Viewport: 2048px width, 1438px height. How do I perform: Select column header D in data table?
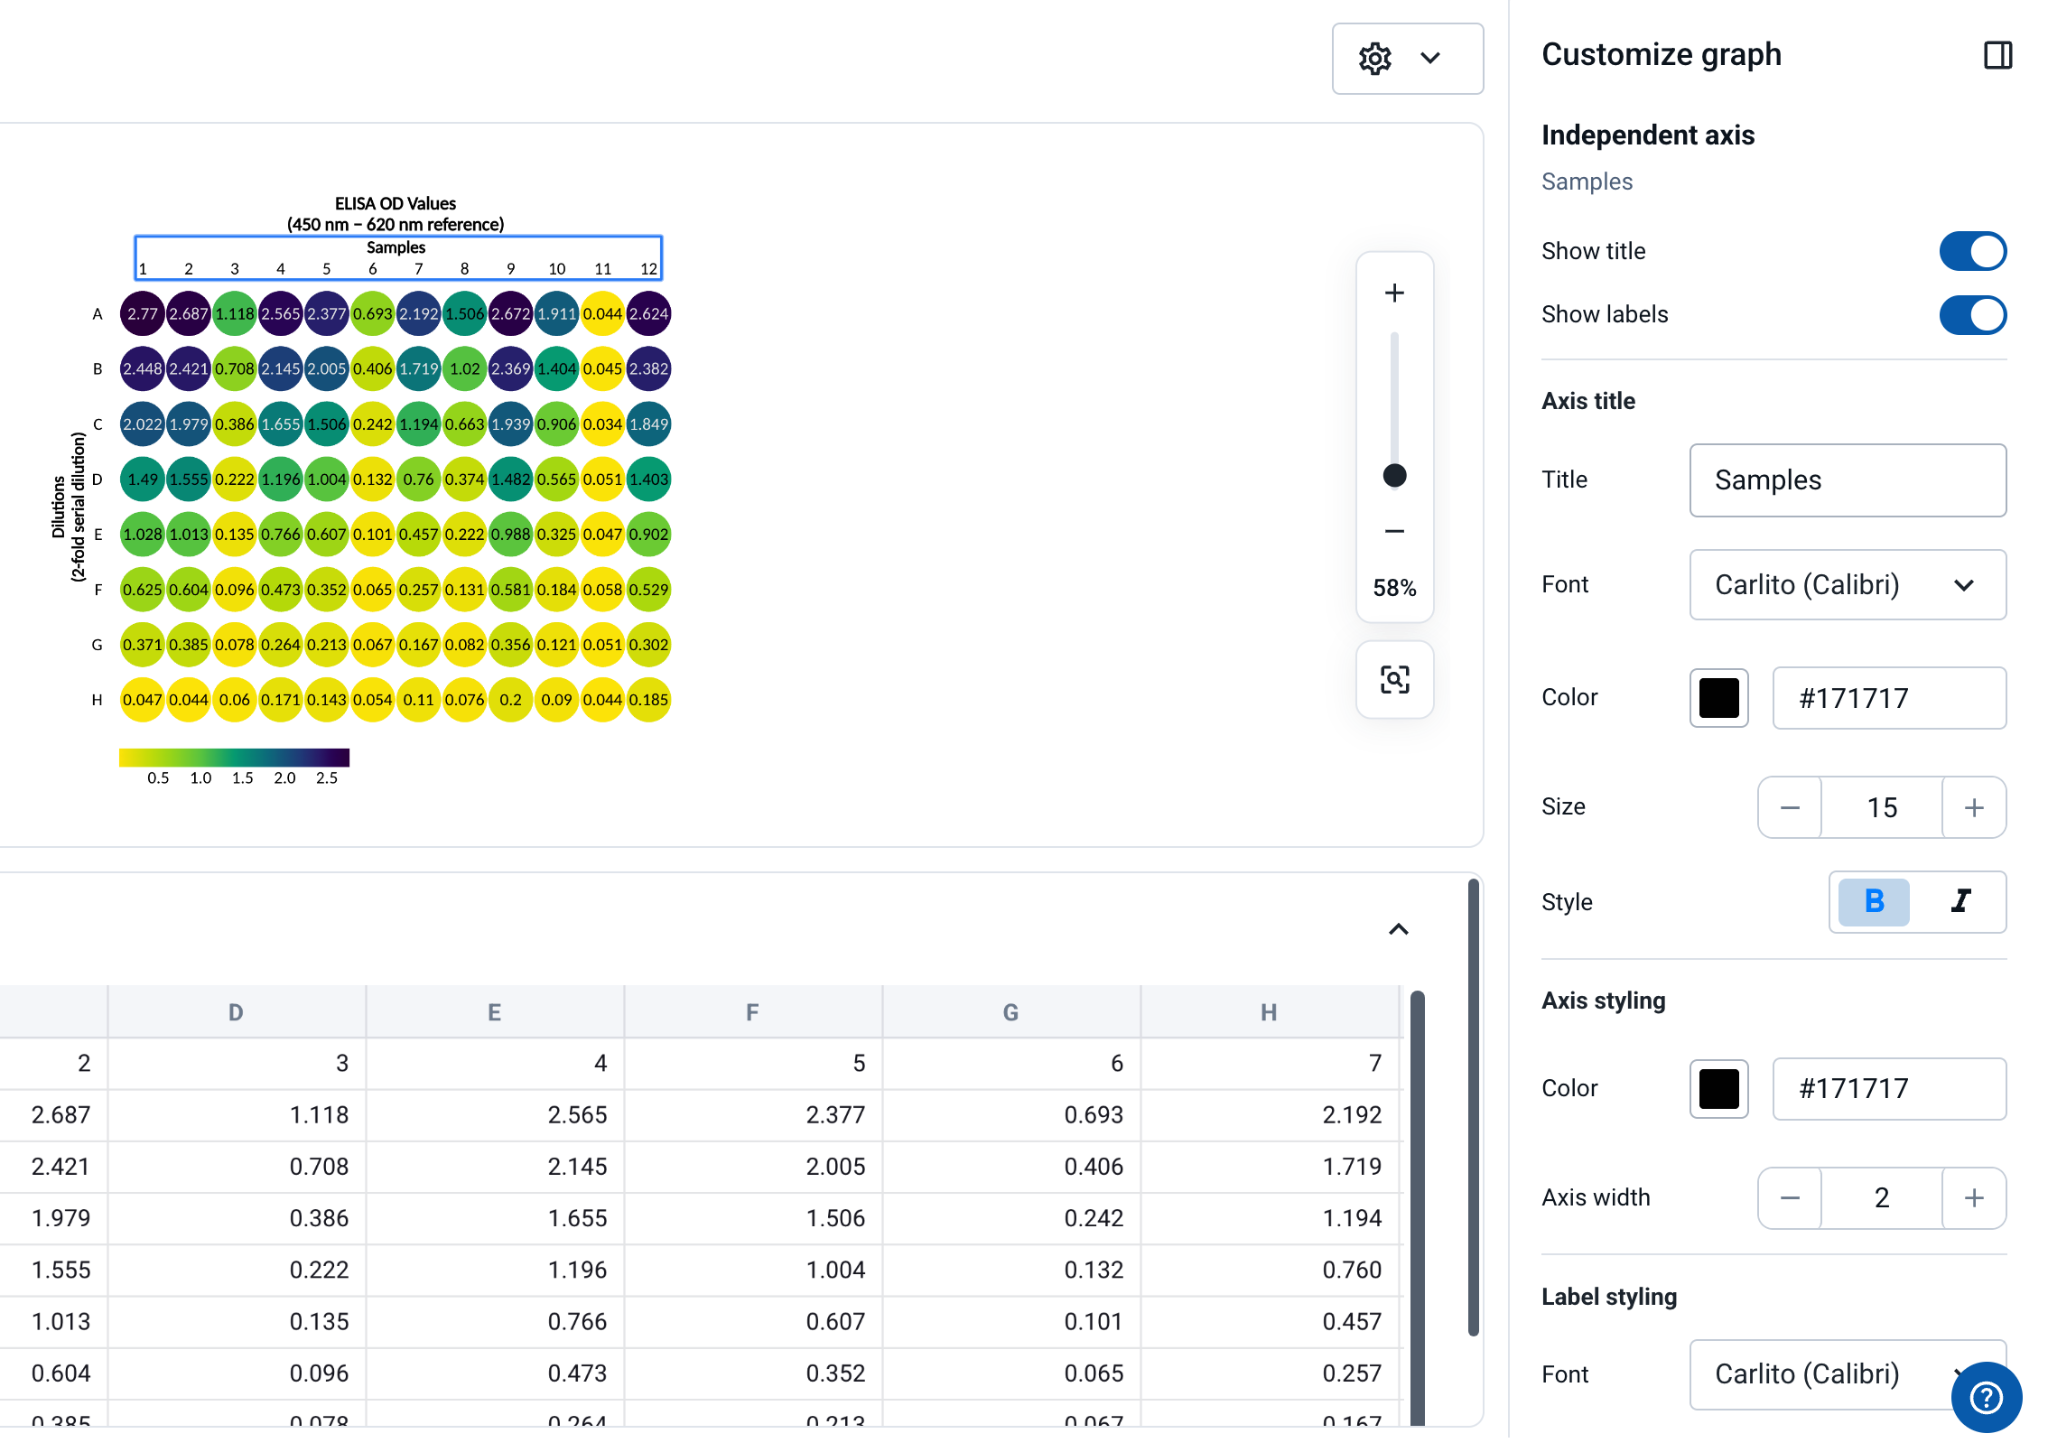point(236,1012)
